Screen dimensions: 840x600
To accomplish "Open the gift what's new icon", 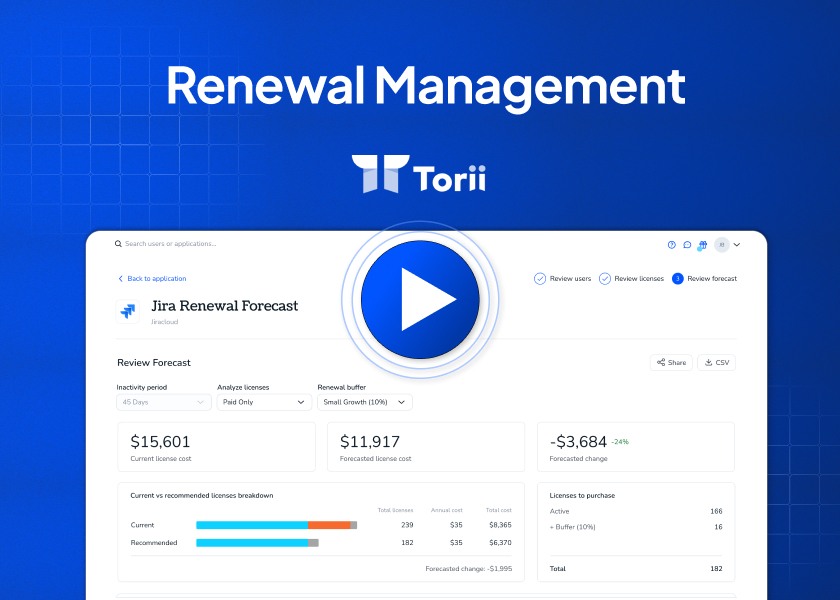I will coord(702,245).
